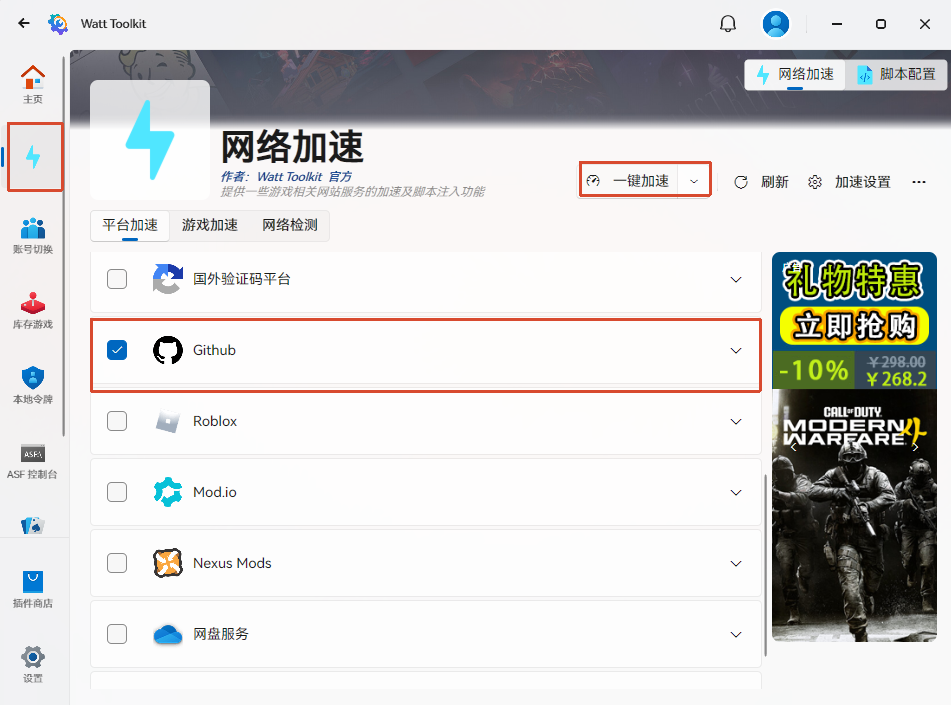The width and height of the screenshot is (951, 705).
Task: Open the network acceleration lightning sidebar icon
Action: [x=35, y=157]
